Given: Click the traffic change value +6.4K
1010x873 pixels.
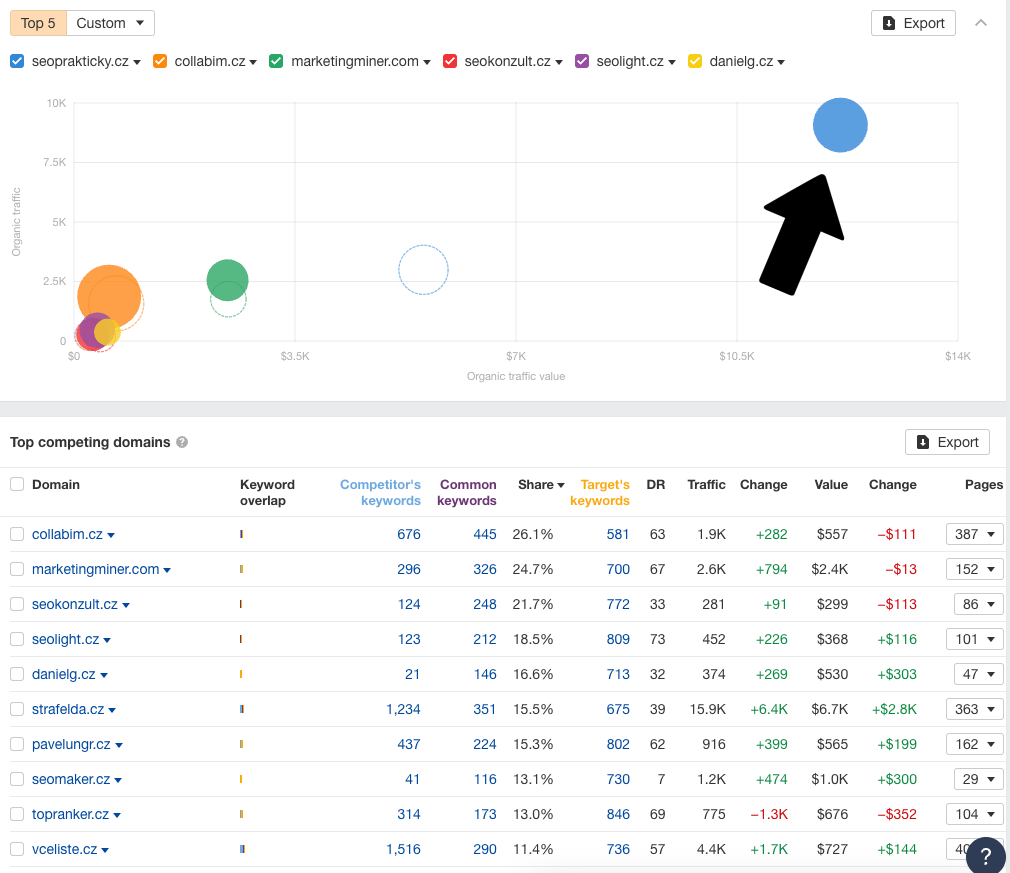Looking at the screenshot, I should [x=769, y=709].
